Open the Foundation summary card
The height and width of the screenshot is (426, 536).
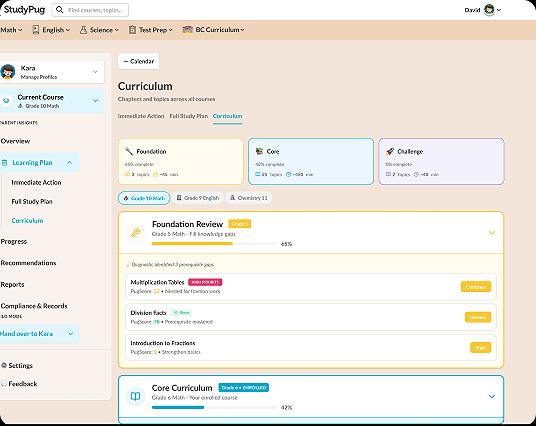pos(180,161)
